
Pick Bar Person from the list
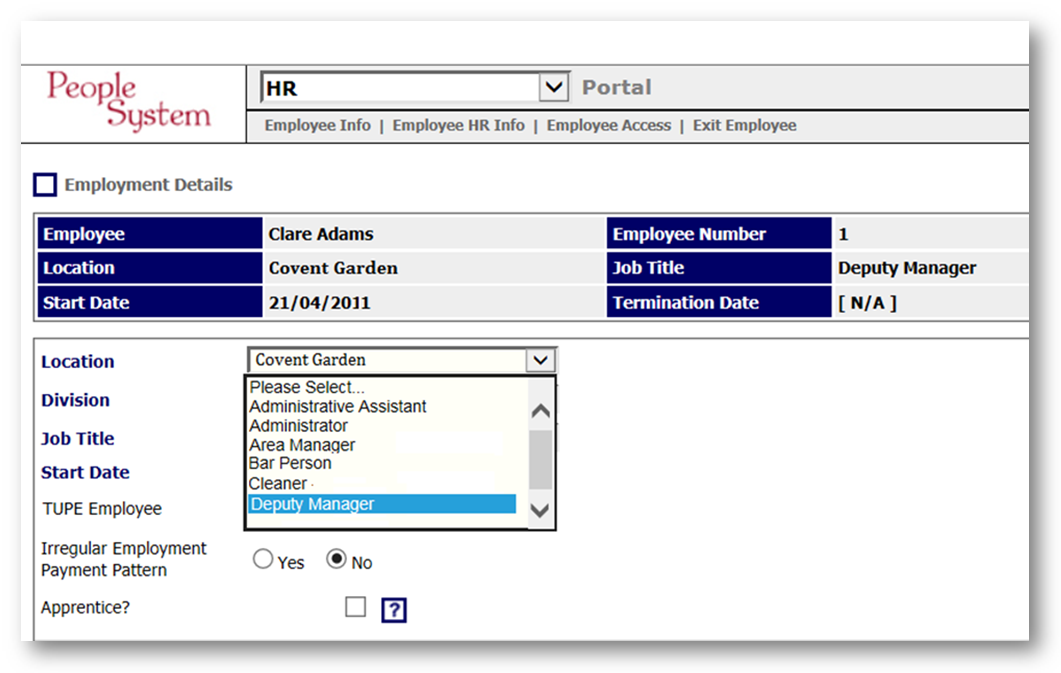(290, 464)
